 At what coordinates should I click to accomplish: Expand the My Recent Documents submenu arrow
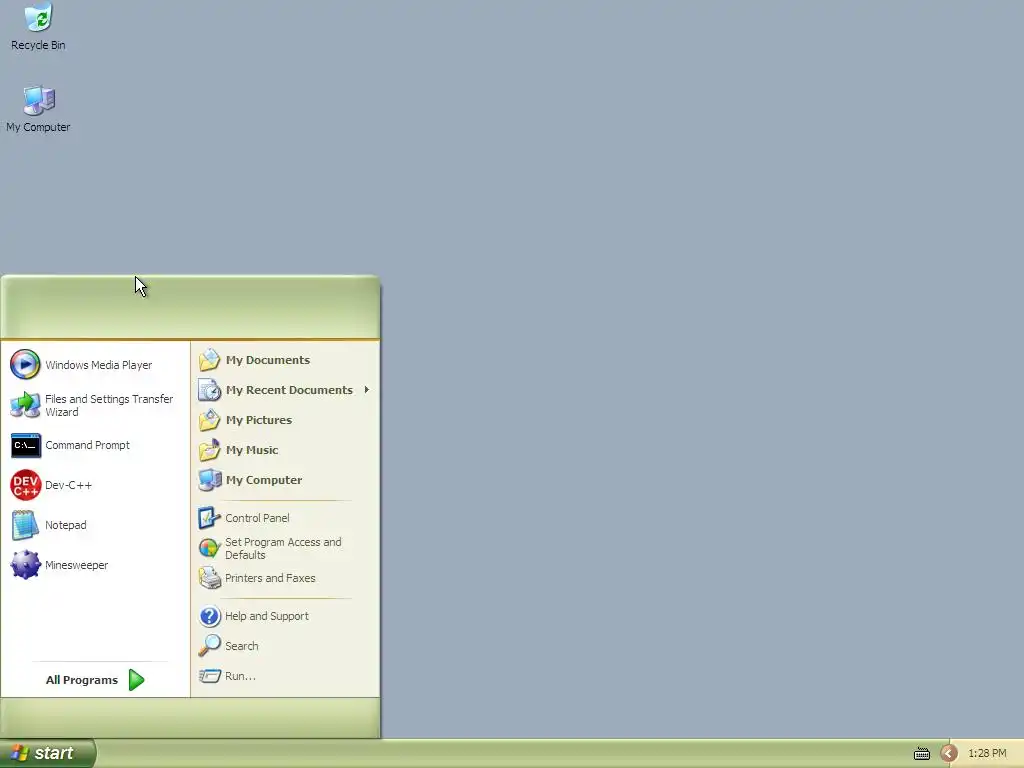pyautogui.click(x=367, y=390)
